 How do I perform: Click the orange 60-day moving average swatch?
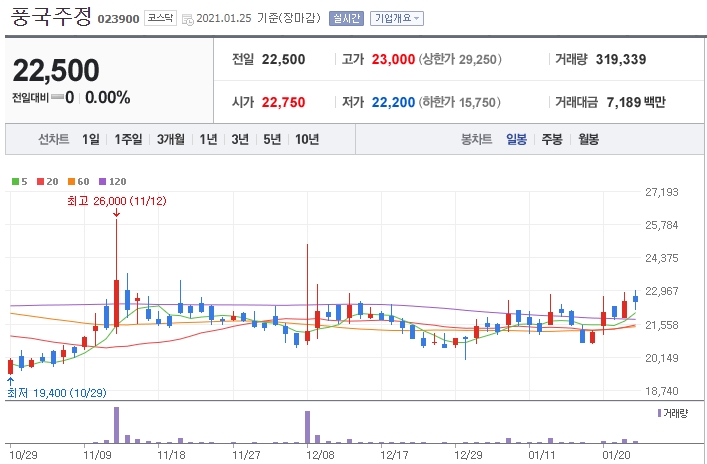71,182
